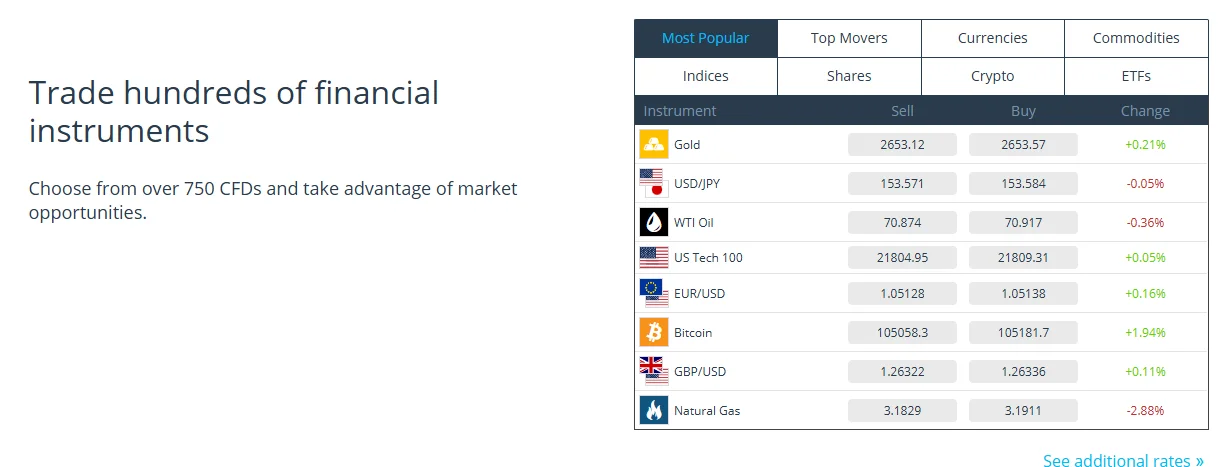Switch to the Crypto tab
Screen dimensions: 1221x467
click(x=992, y=76)
